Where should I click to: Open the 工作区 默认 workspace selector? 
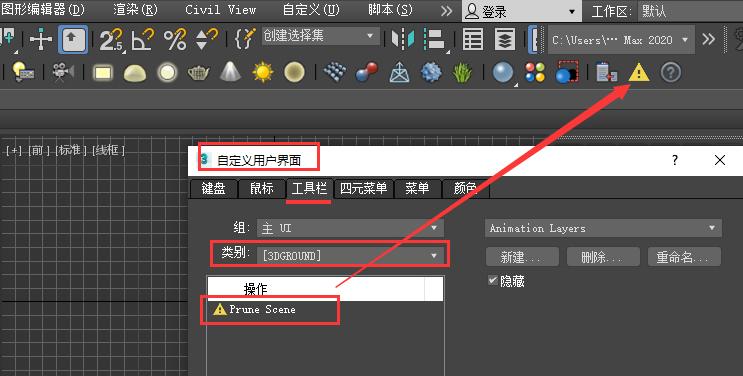coord(690,11)
